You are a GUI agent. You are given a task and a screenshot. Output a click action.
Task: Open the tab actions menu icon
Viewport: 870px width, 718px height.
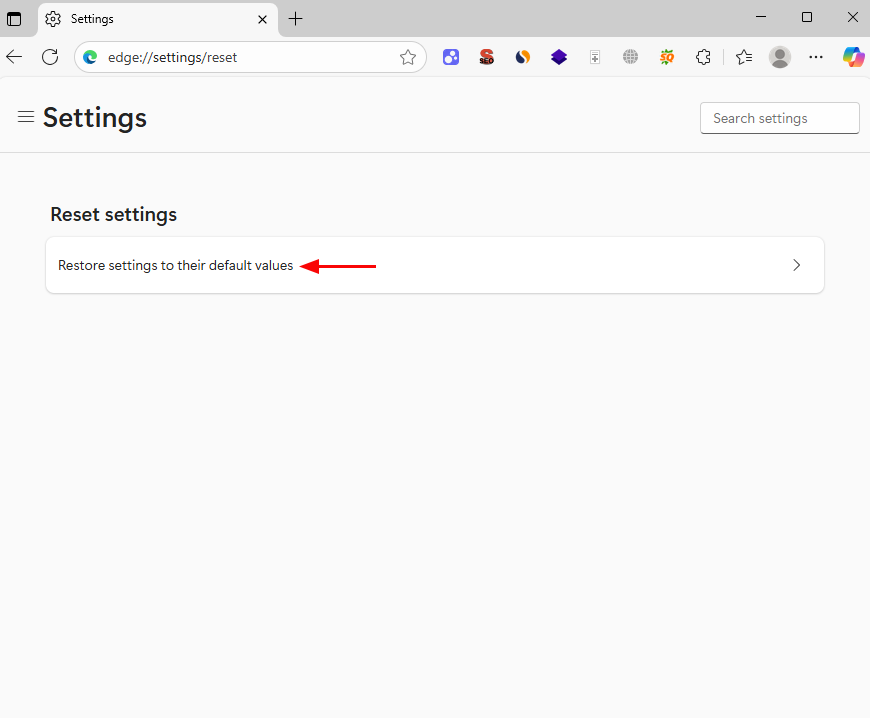coord(14,19)
